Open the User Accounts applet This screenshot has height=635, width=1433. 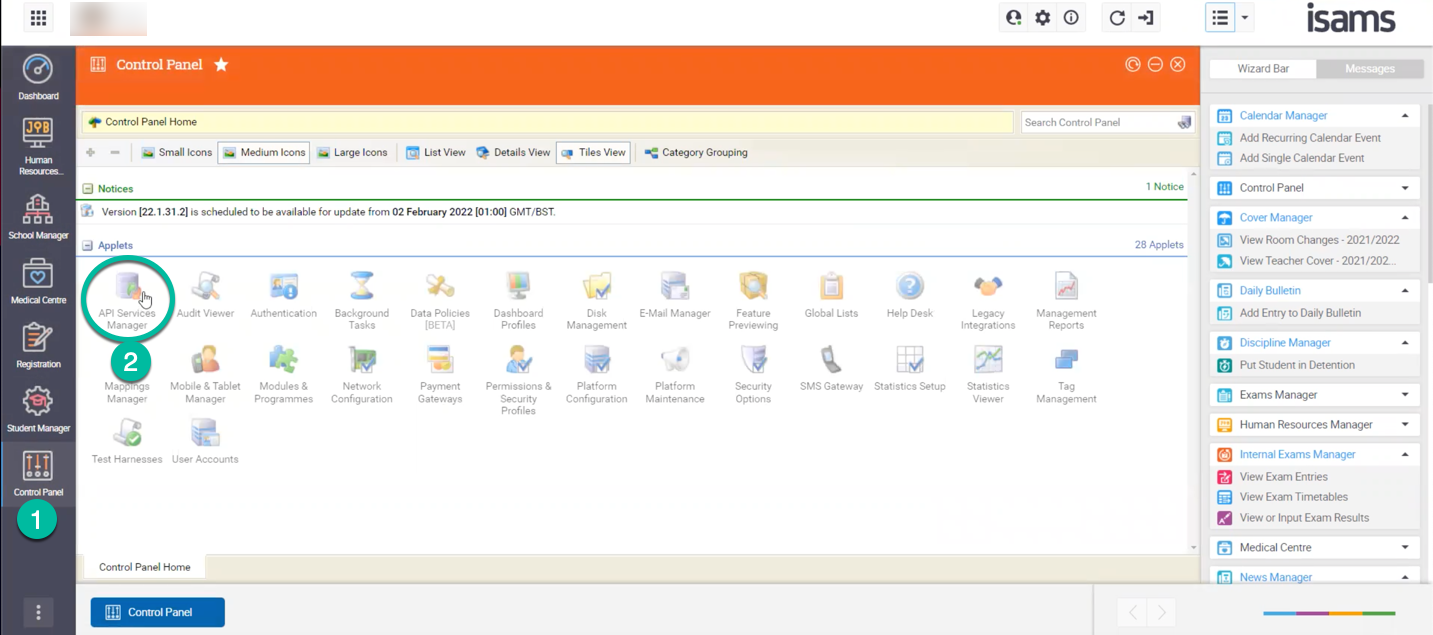click(205, 435)
